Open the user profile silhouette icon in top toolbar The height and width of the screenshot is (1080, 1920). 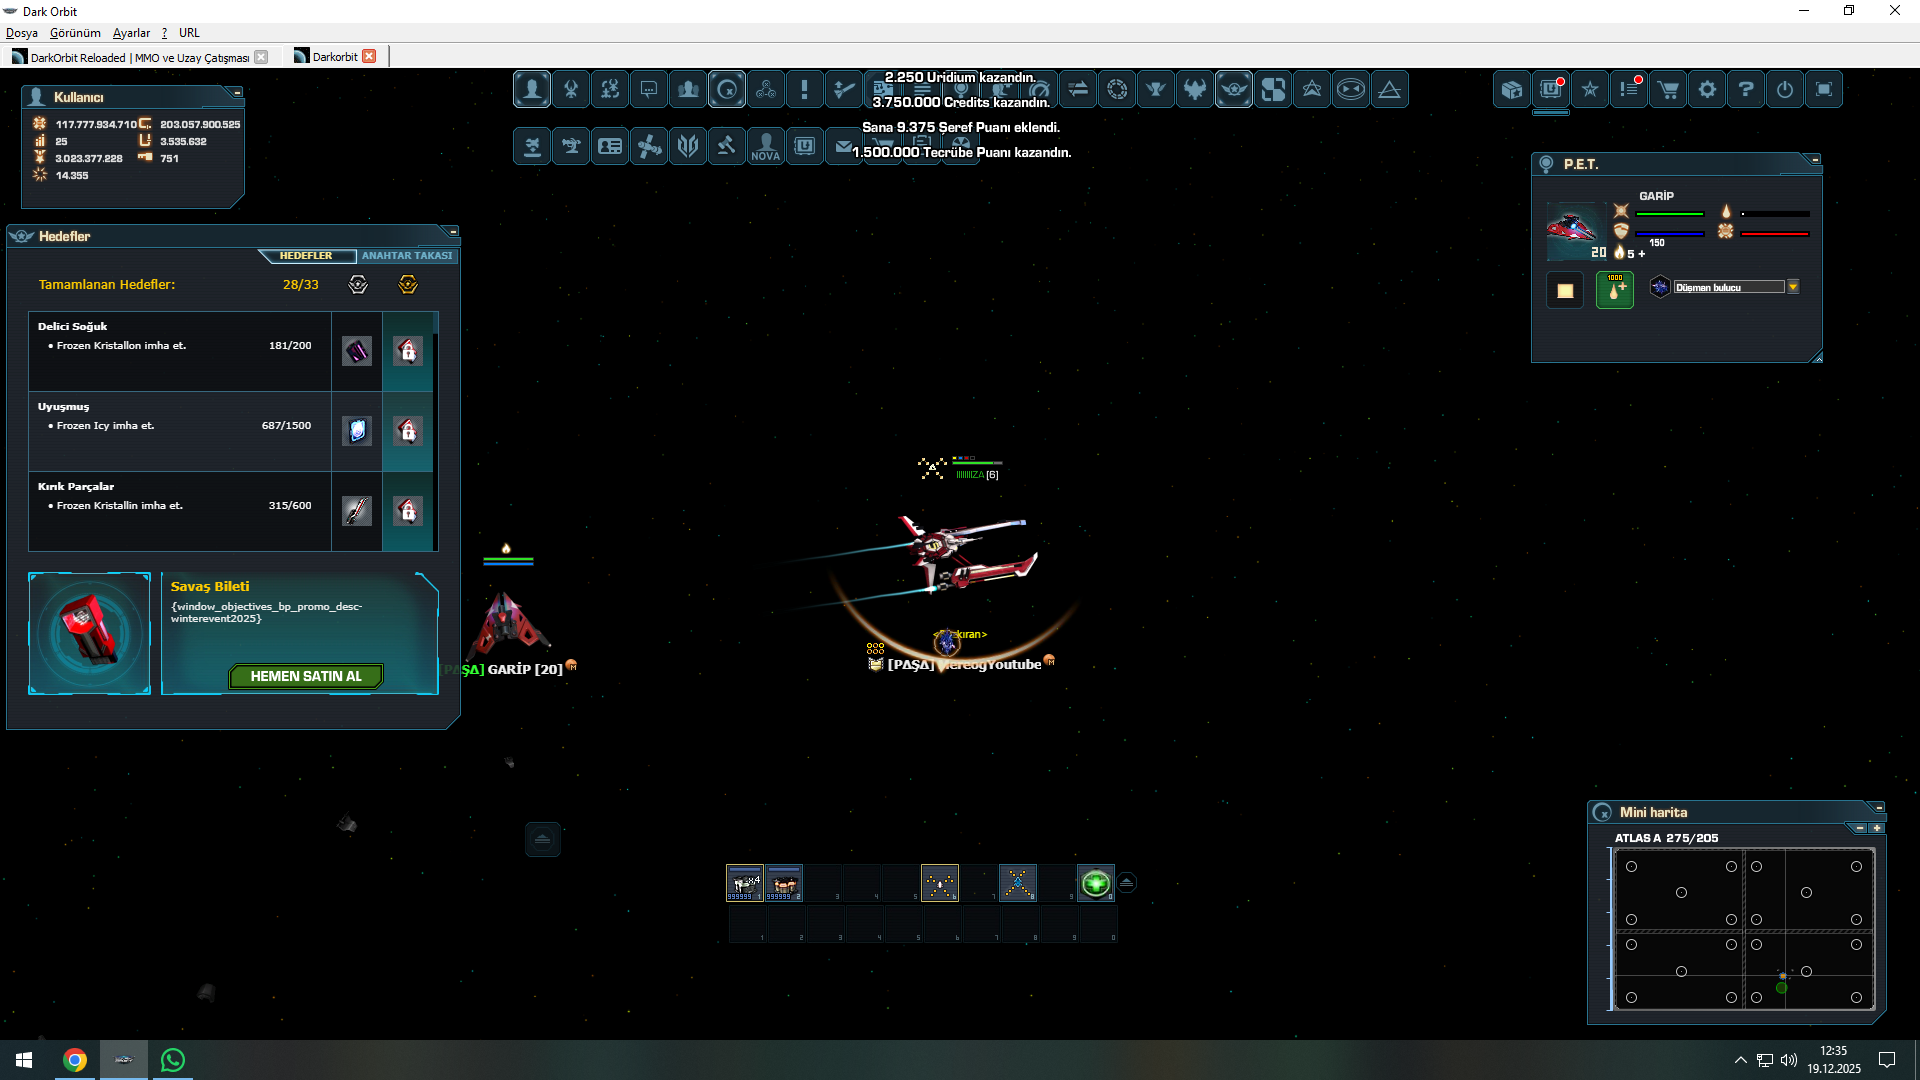click(x=532, y=90)
